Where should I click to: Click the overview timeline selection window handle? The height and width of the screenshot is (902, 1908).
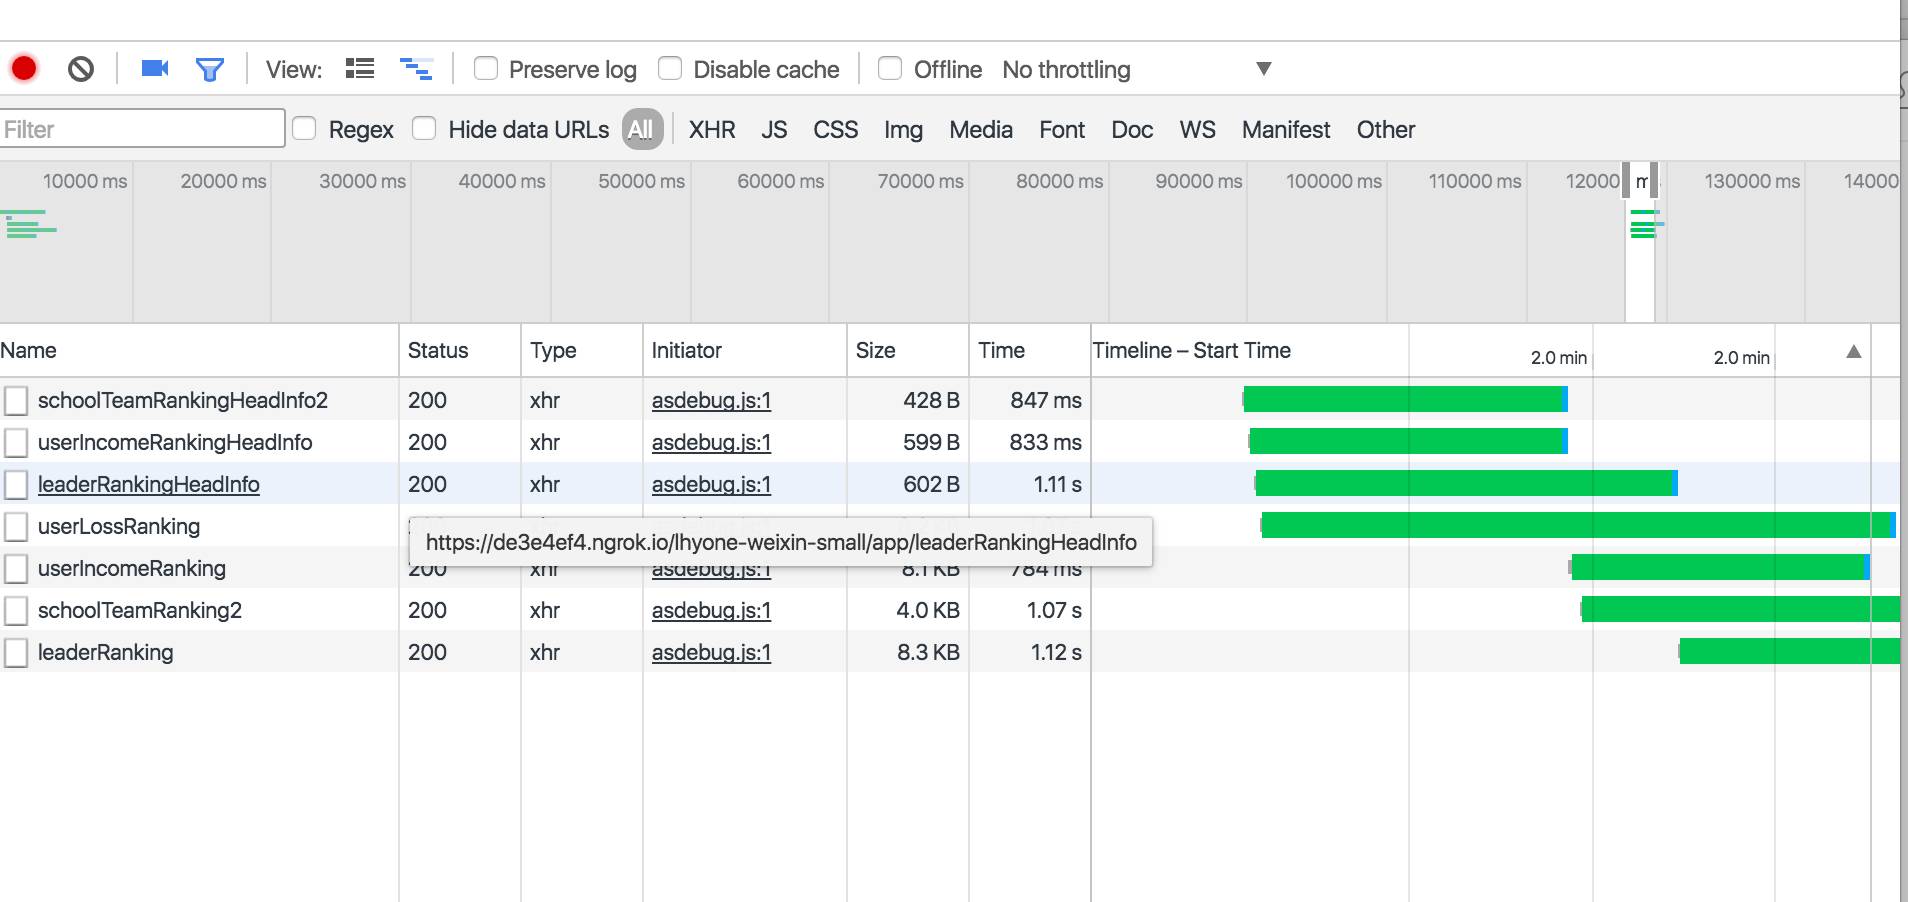tap(1626, 181)
